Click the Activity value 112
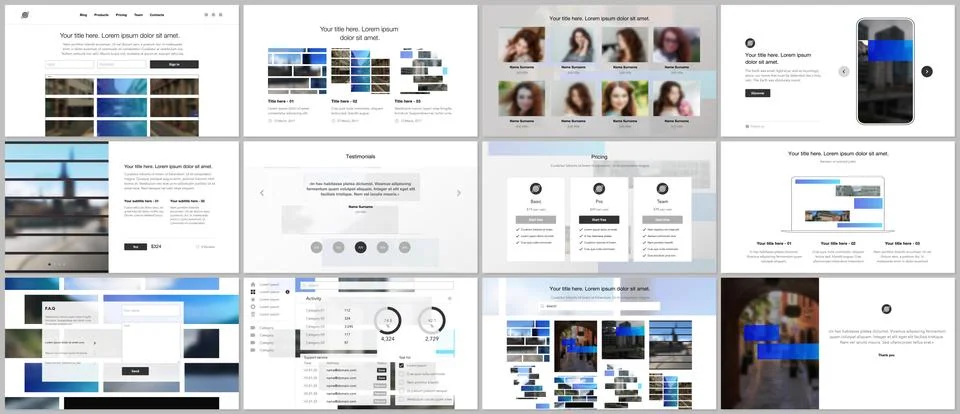This screenshot has height=414, width=960. click(x=347, y=310)
